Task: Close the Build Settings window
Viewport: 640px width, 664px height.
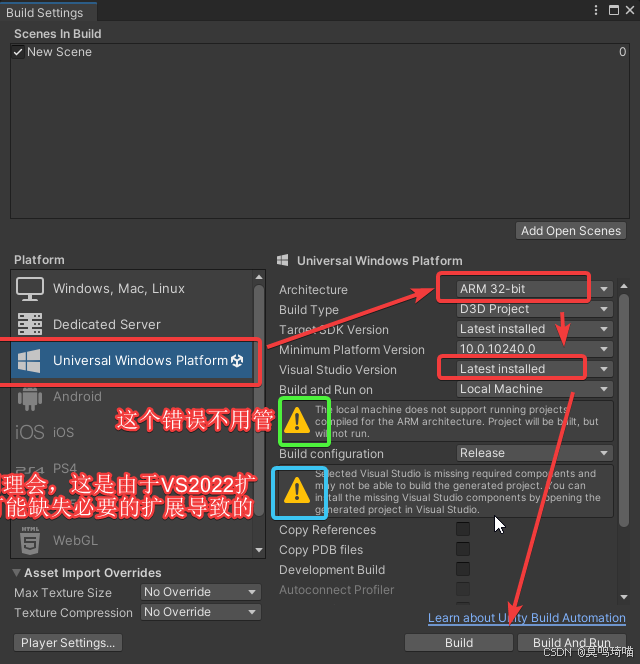Action: 630,10
